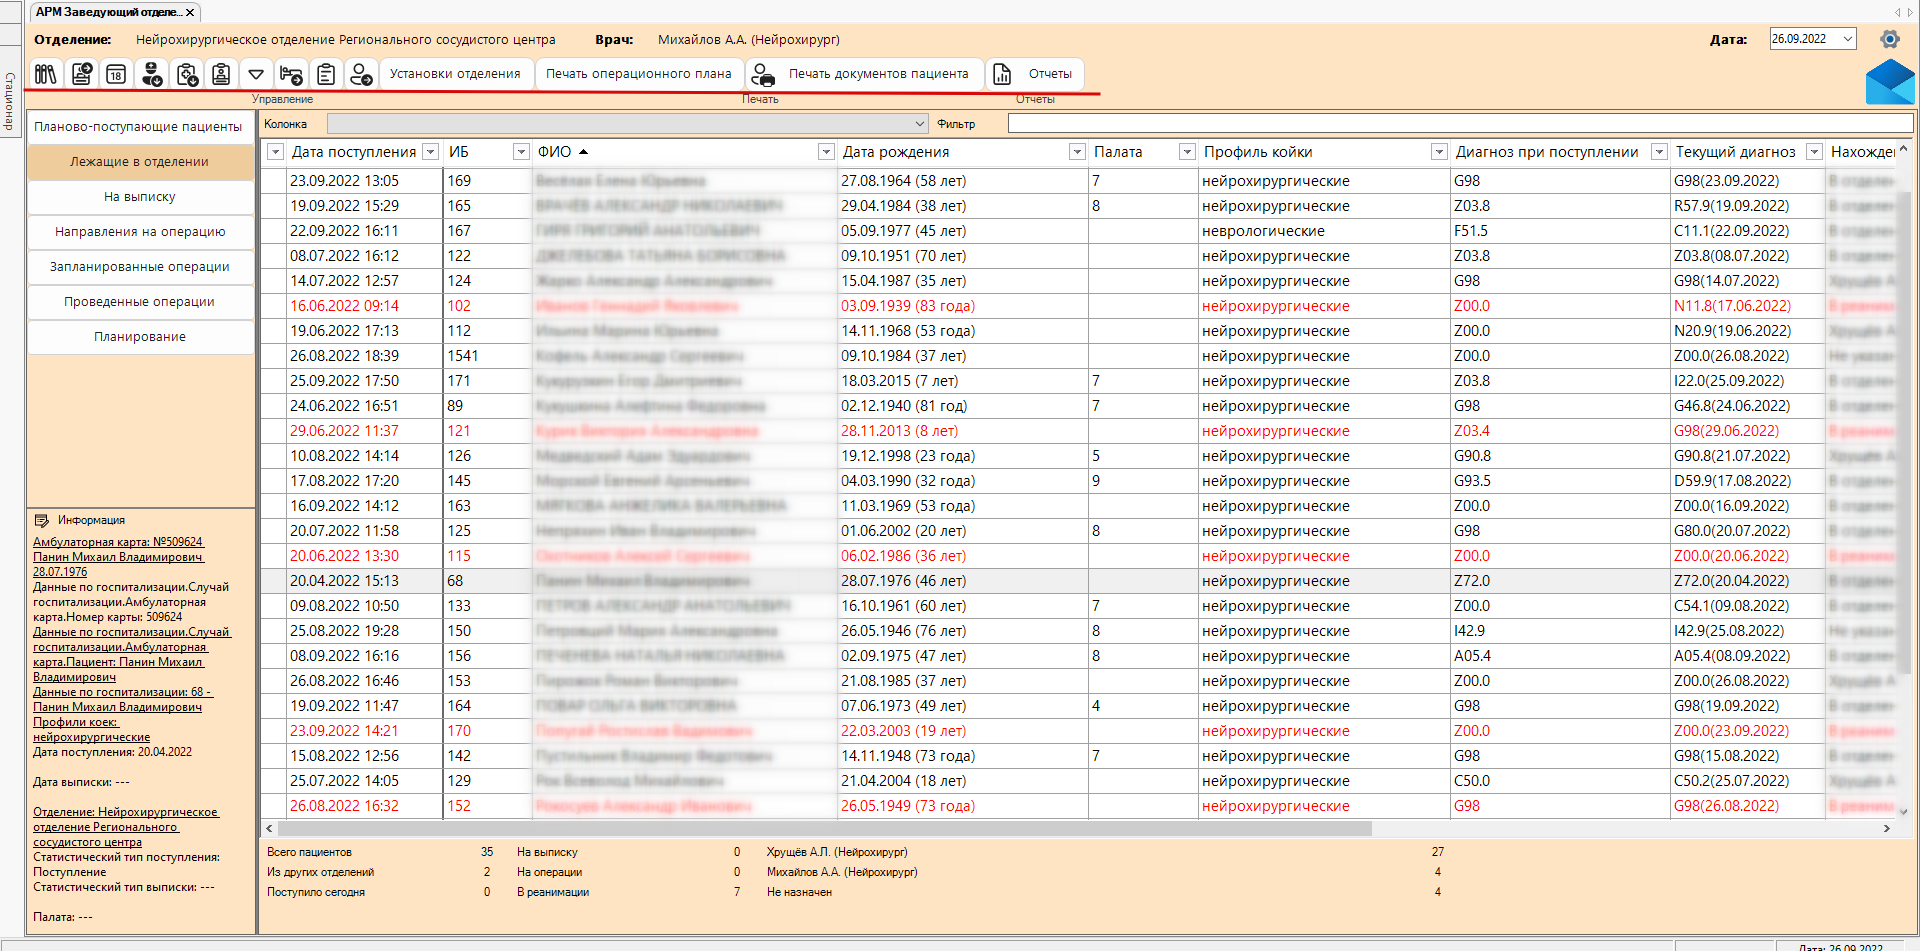Click неврологические bed profile cell

[x=1323, y=231]
